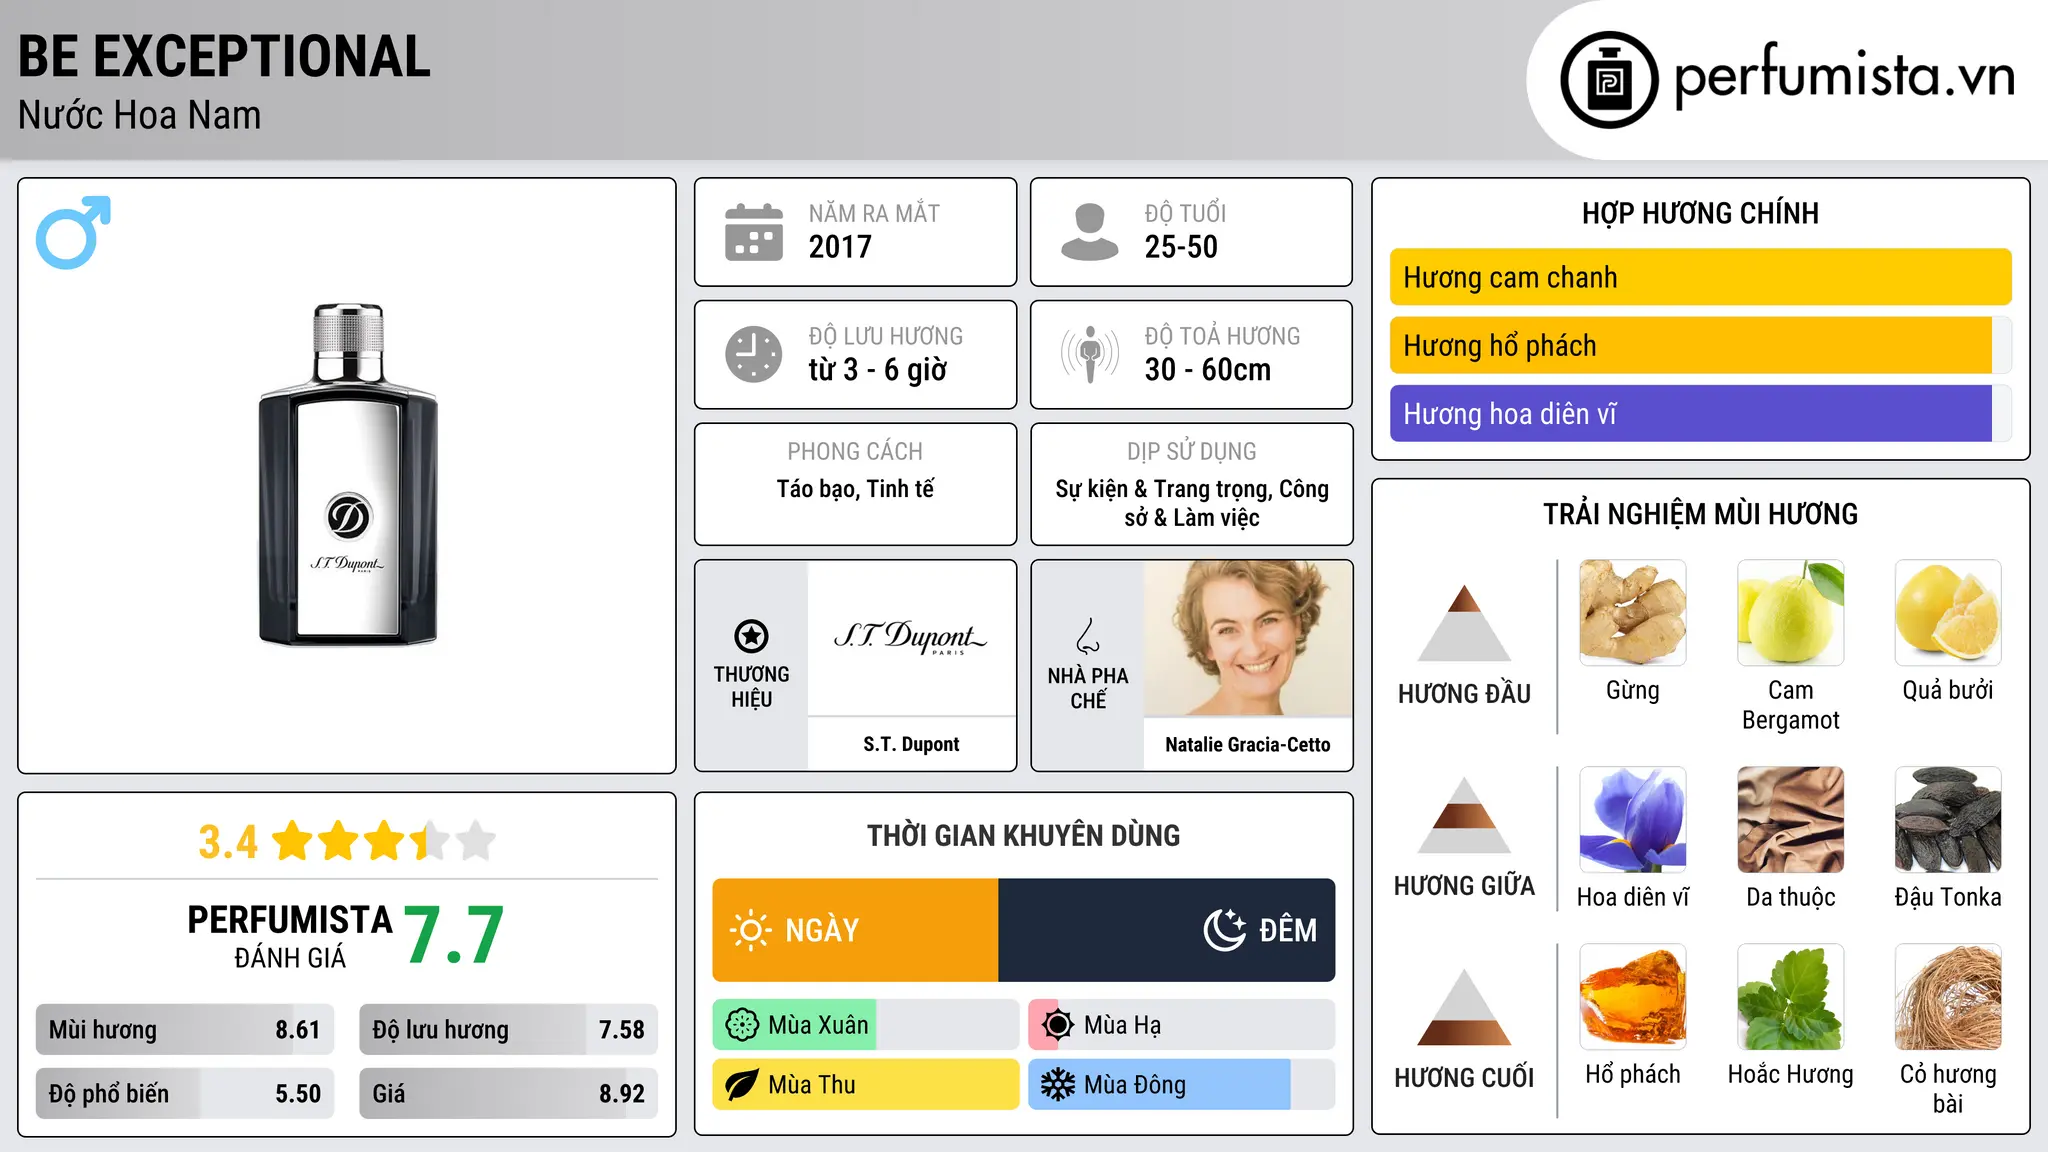
Task: Click the longevity value từ 3 - 6 giờ
Action: tap(877, 370)
